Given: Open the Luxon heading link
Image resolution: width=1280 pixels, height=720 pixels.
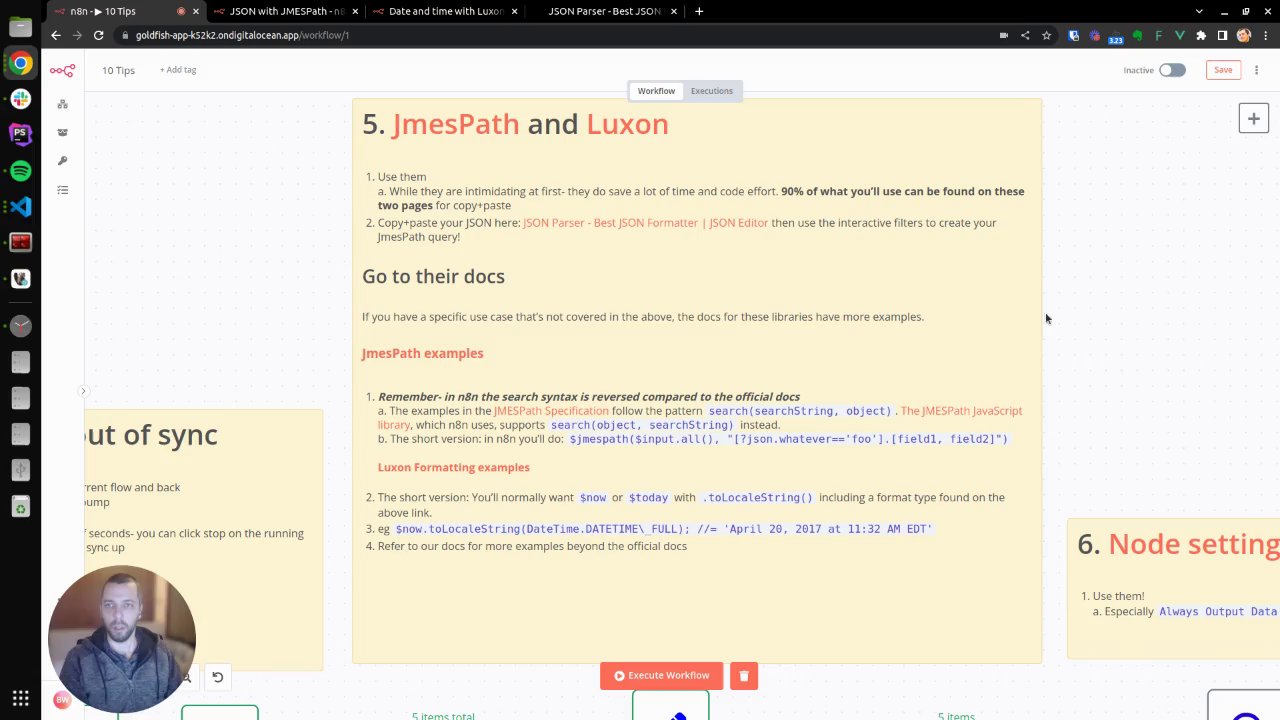Looking at the screenshot, I should (627, 124).
